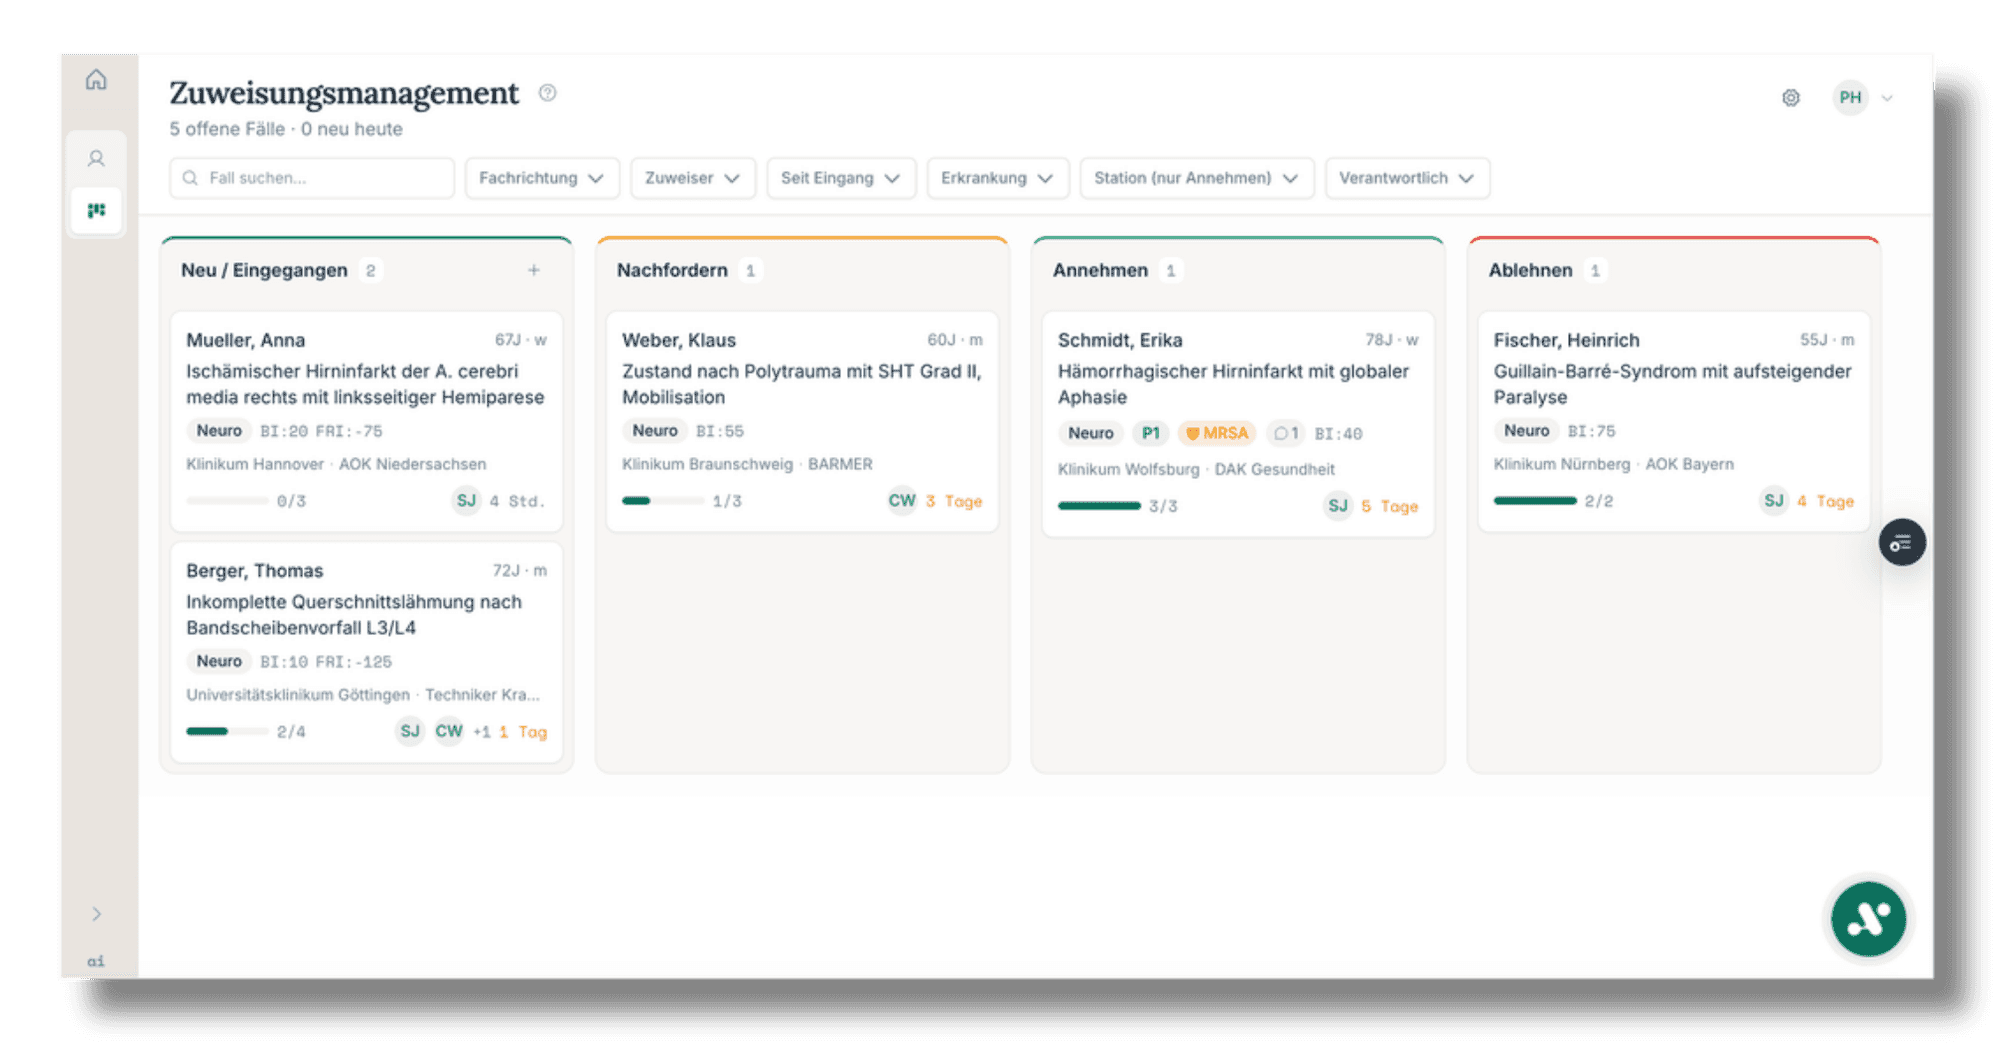
Task: Add a case with the plus in Neu / Eingegangen
Action: click(x=534, y=270)
